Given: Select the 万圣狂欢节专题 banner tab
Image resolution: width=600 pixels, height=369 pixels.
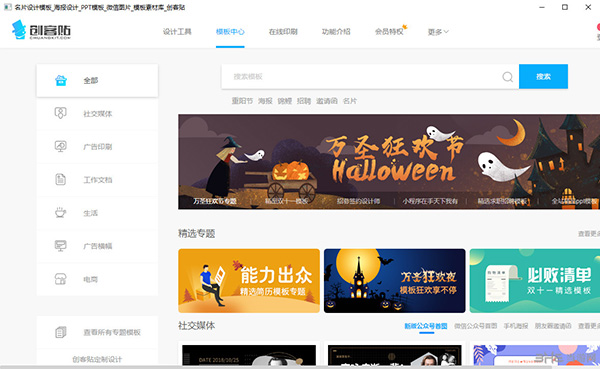Looking at the screenshot, I should pos(215,201).
